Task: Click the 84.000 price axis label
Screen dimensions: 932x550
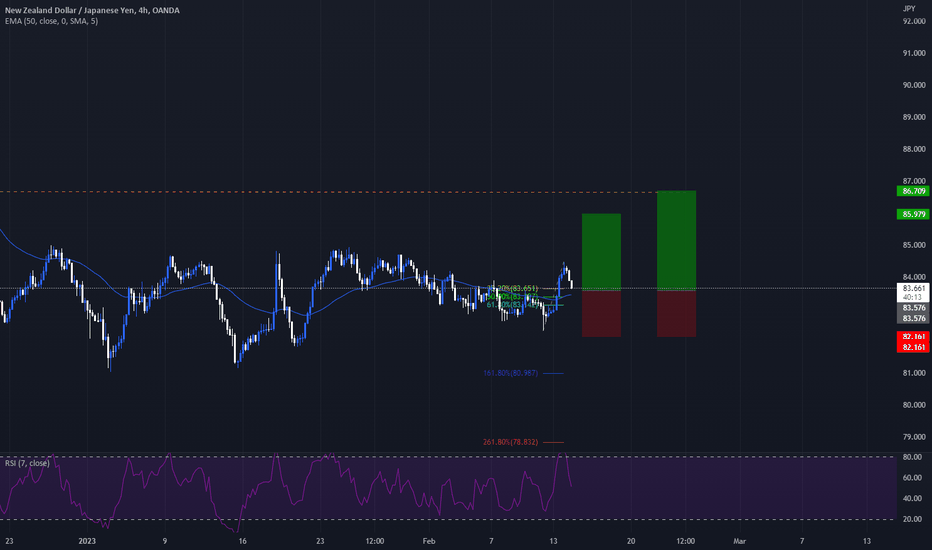Action: pos(914,277)
